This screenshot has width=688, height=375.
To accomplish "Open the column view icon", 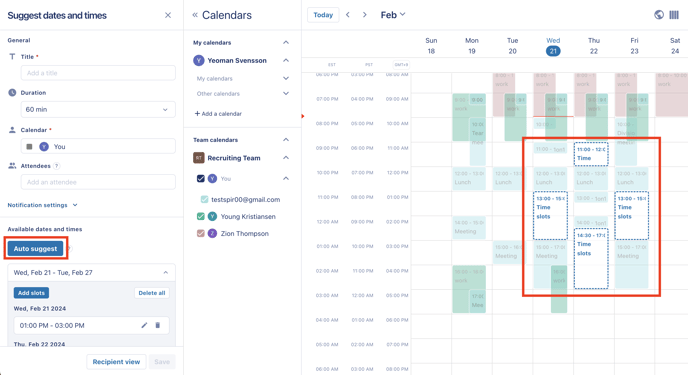I will [x=674, y=15].
